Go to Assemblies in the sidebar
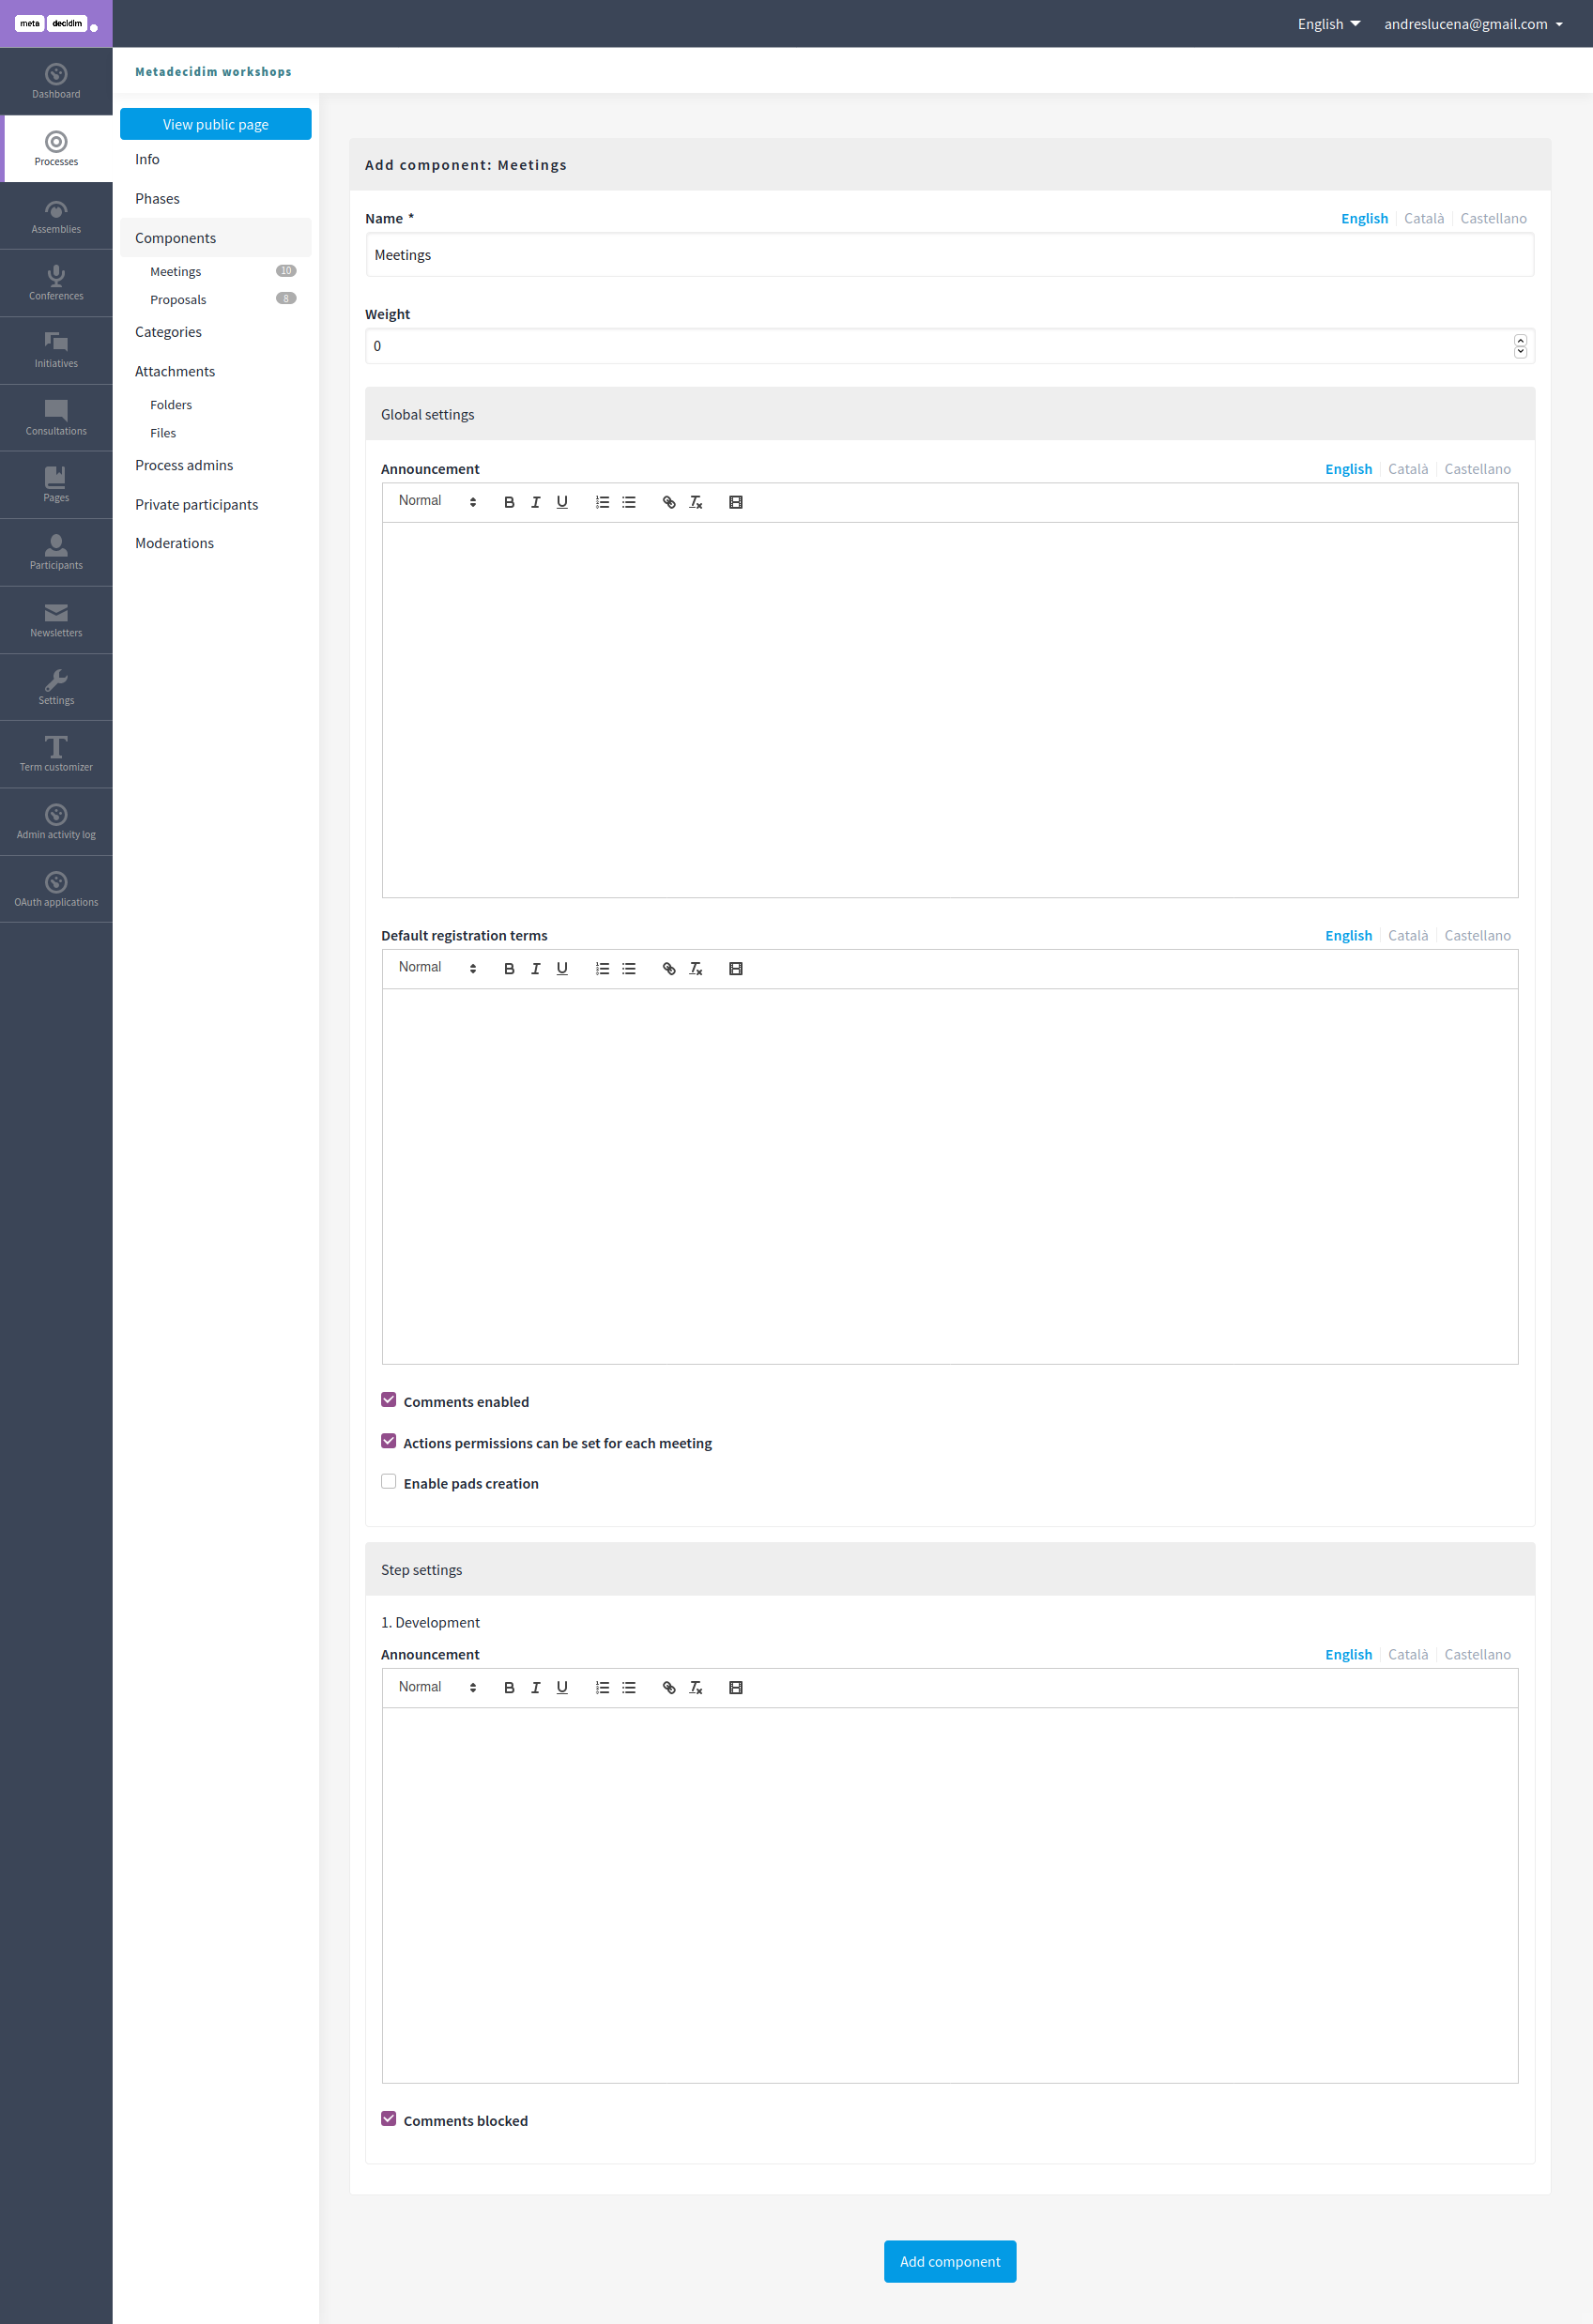 pos(56,216)
